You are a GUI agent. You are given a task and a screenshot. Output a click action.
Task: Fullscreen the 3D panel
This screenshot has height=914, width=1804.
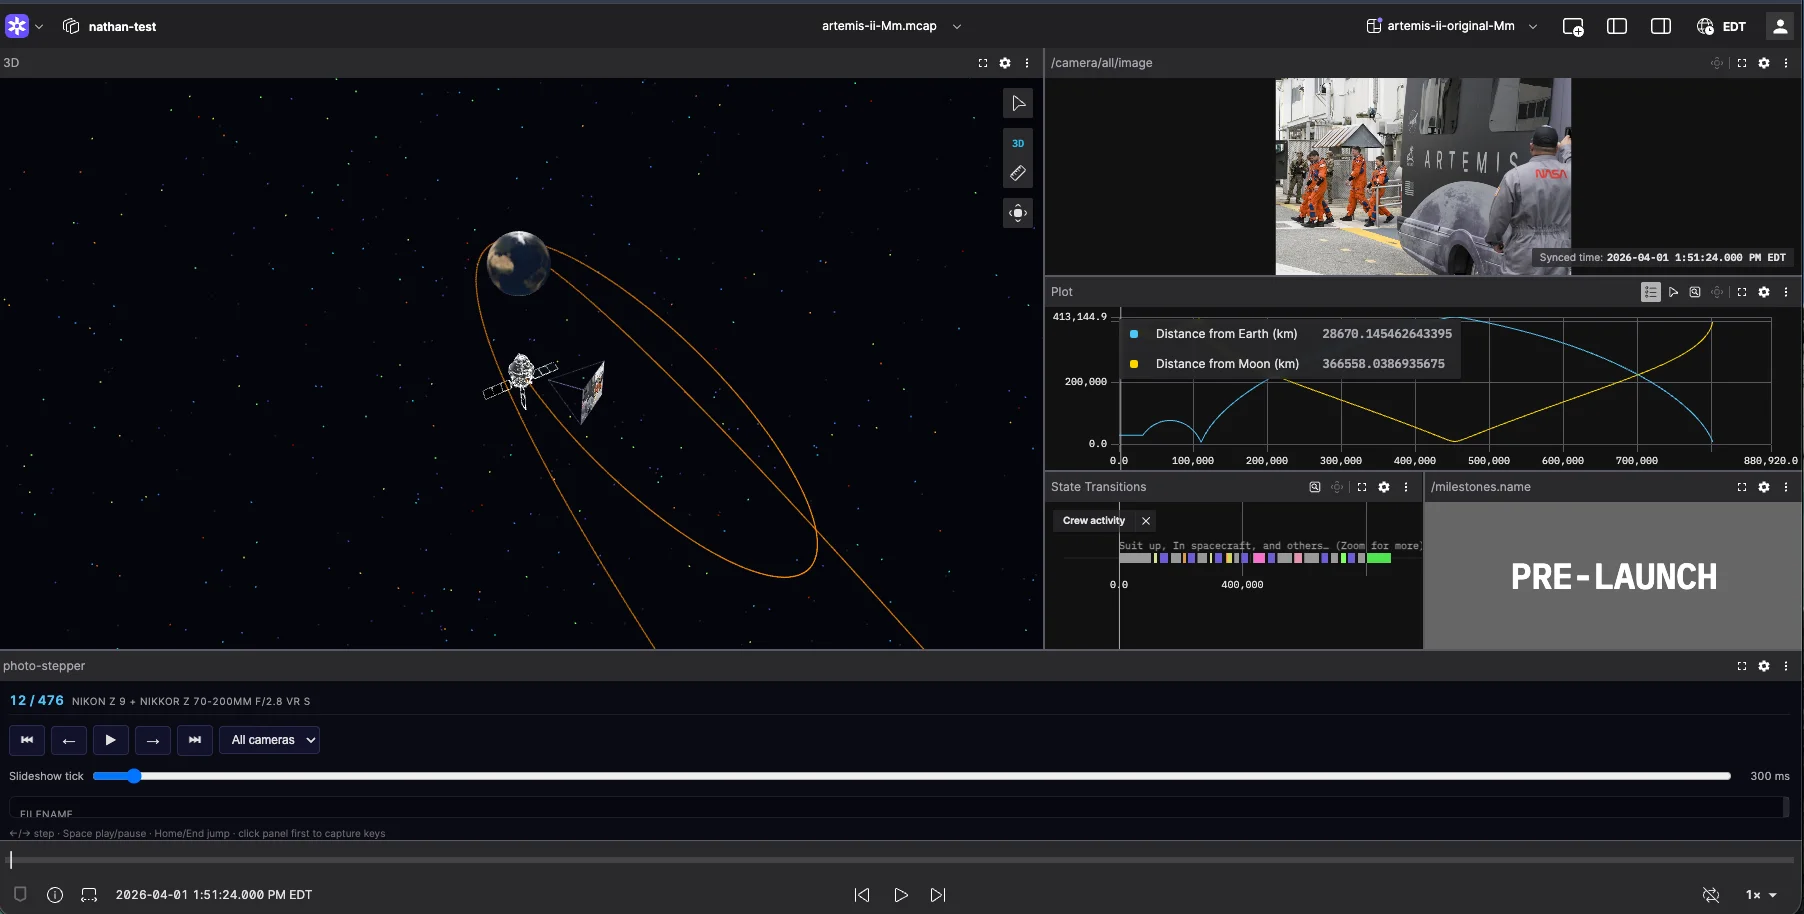click(x=983, y=63)
